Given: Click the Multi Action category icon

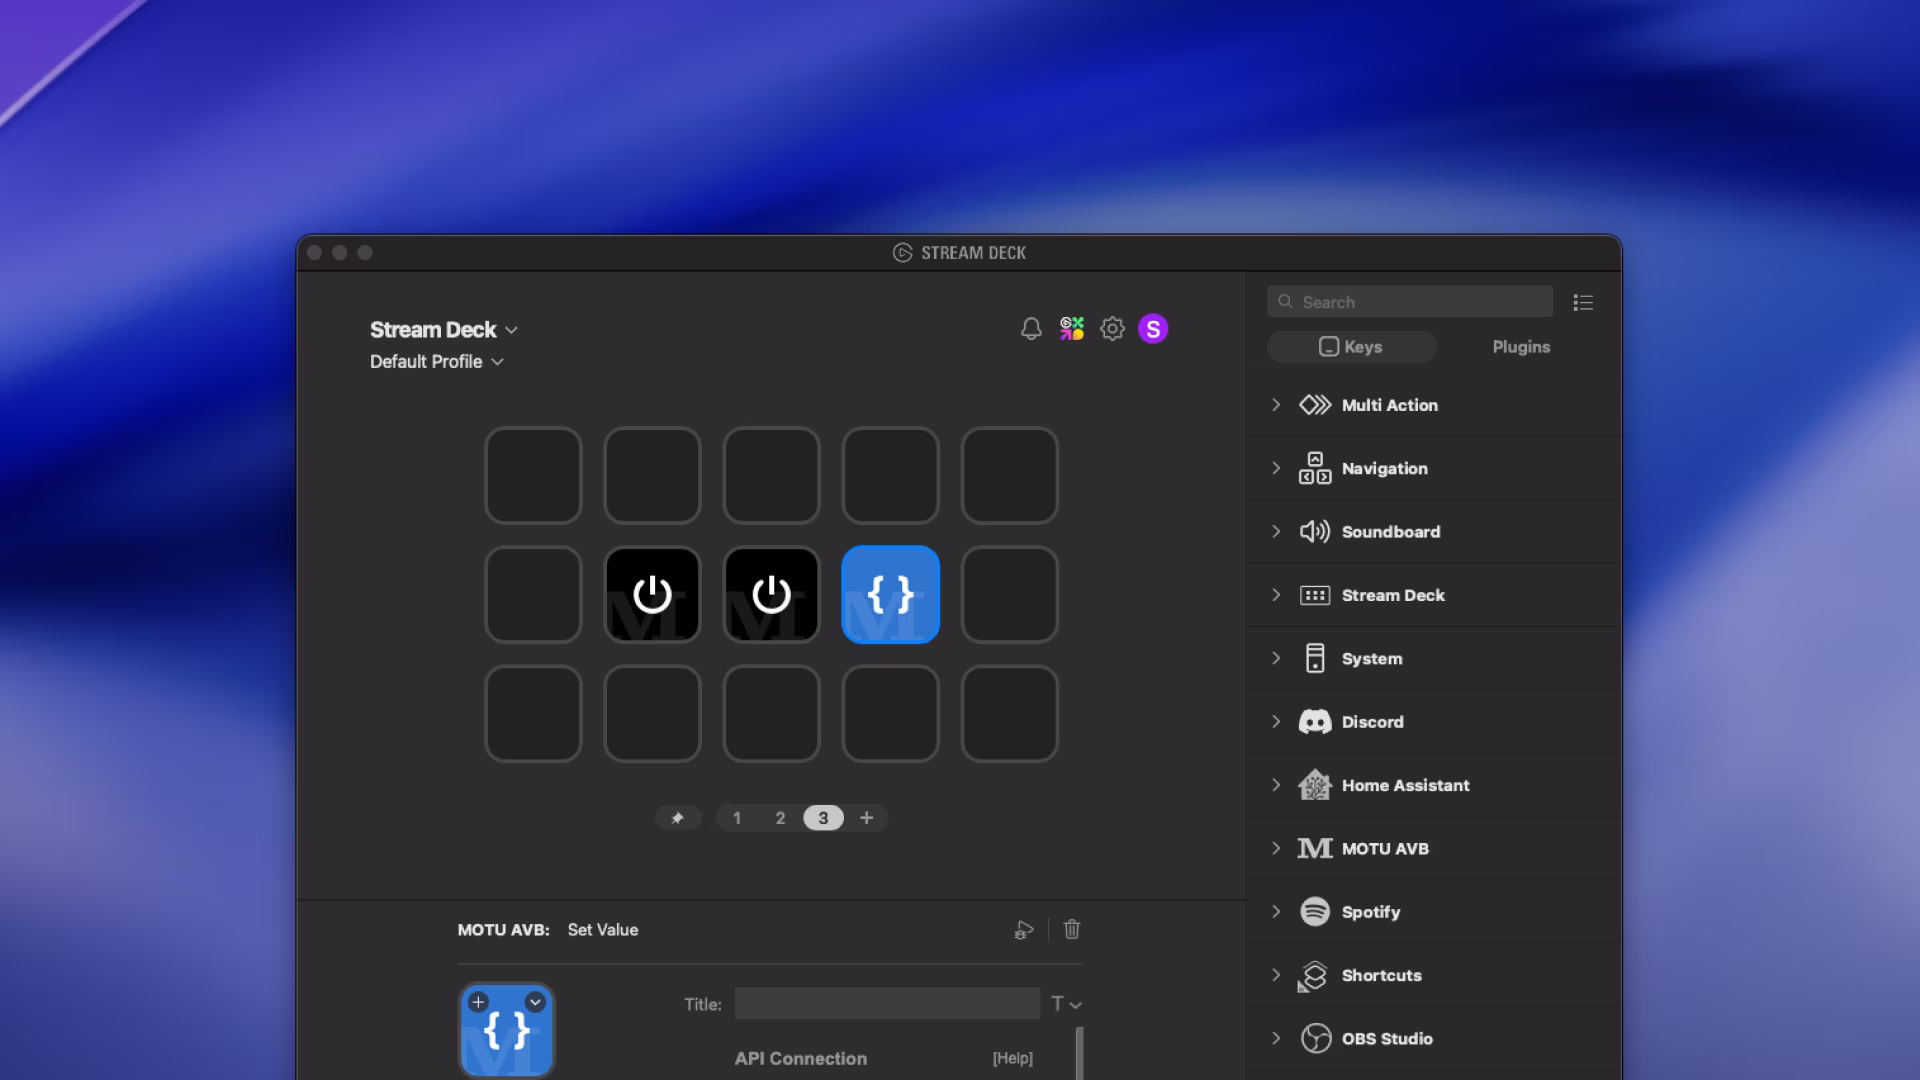Looking at the screenshot, I should (1315, 405).
